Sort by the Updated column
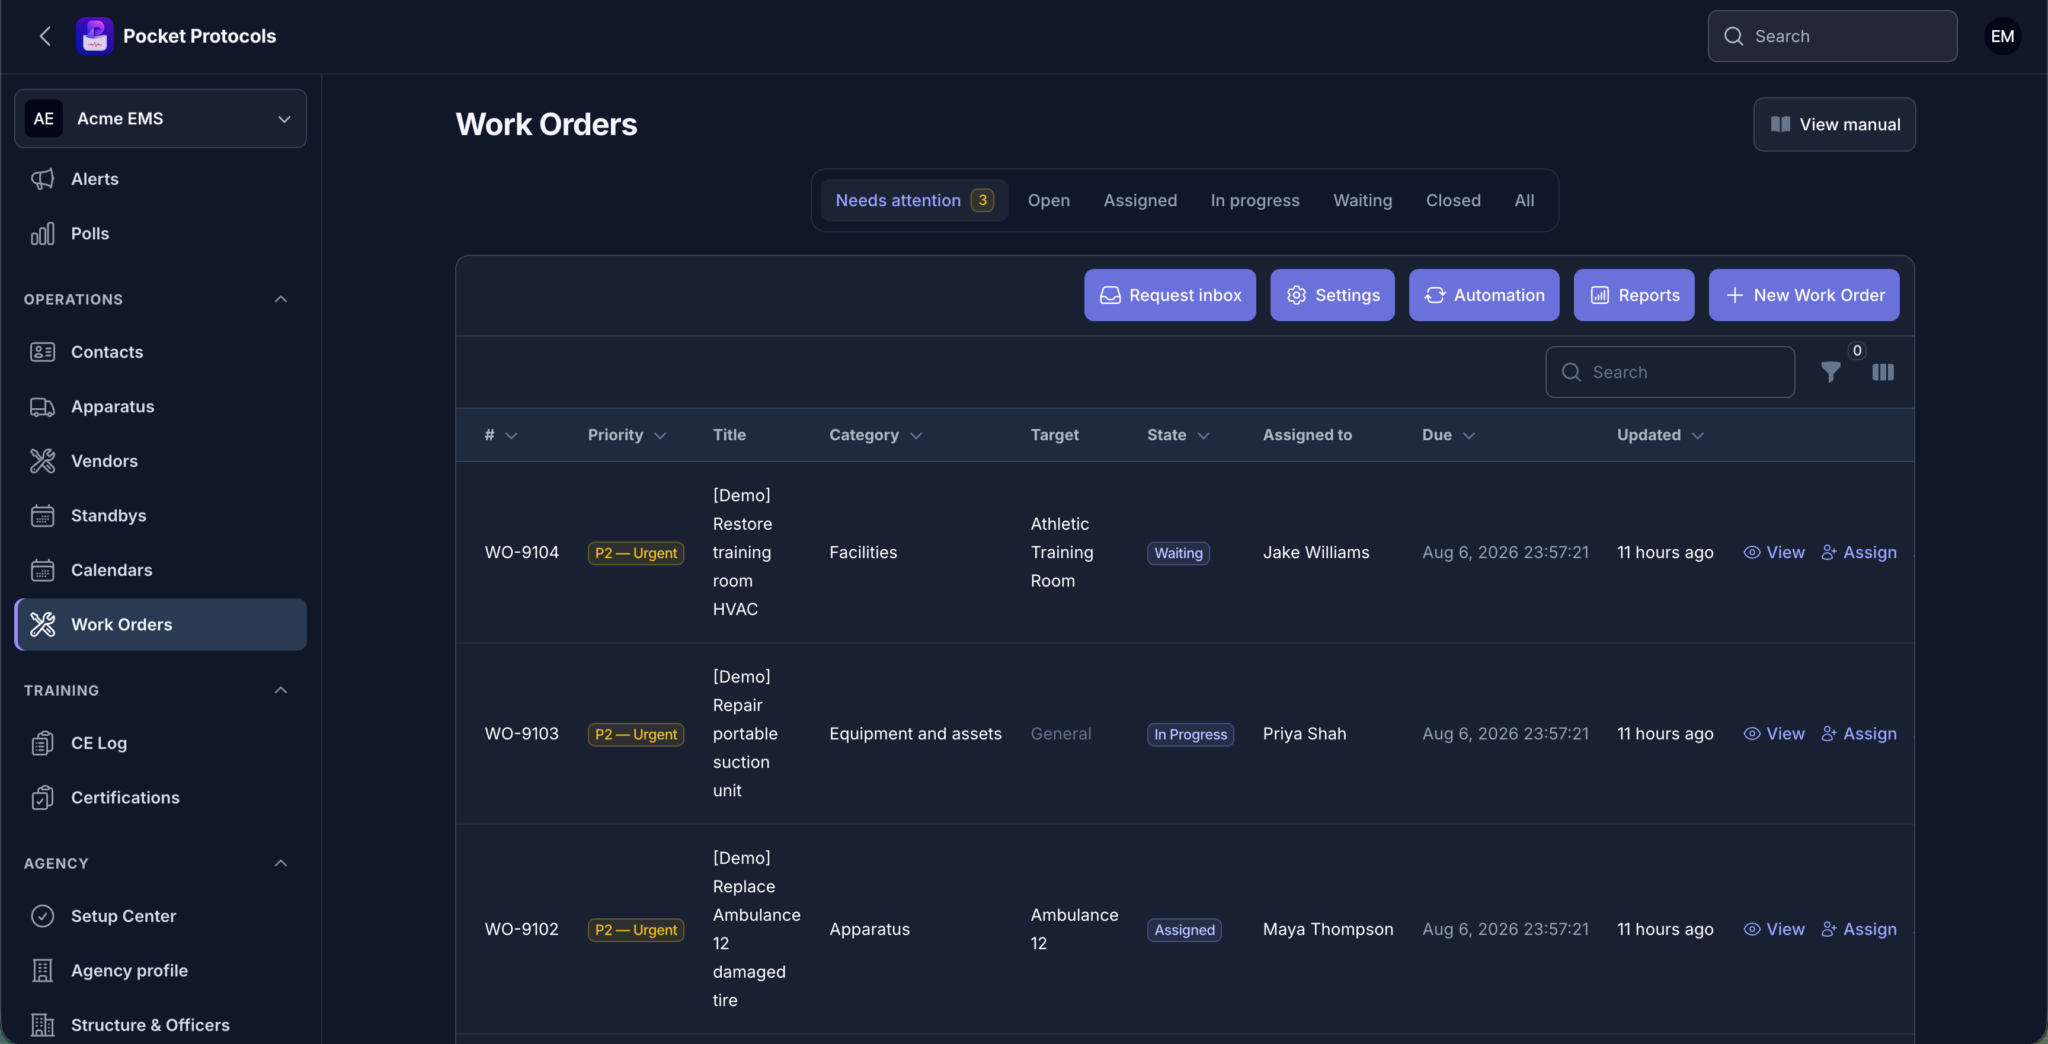Image resolution: width=2048 pixels, height=1044 pixels. tap(1660, 435)
